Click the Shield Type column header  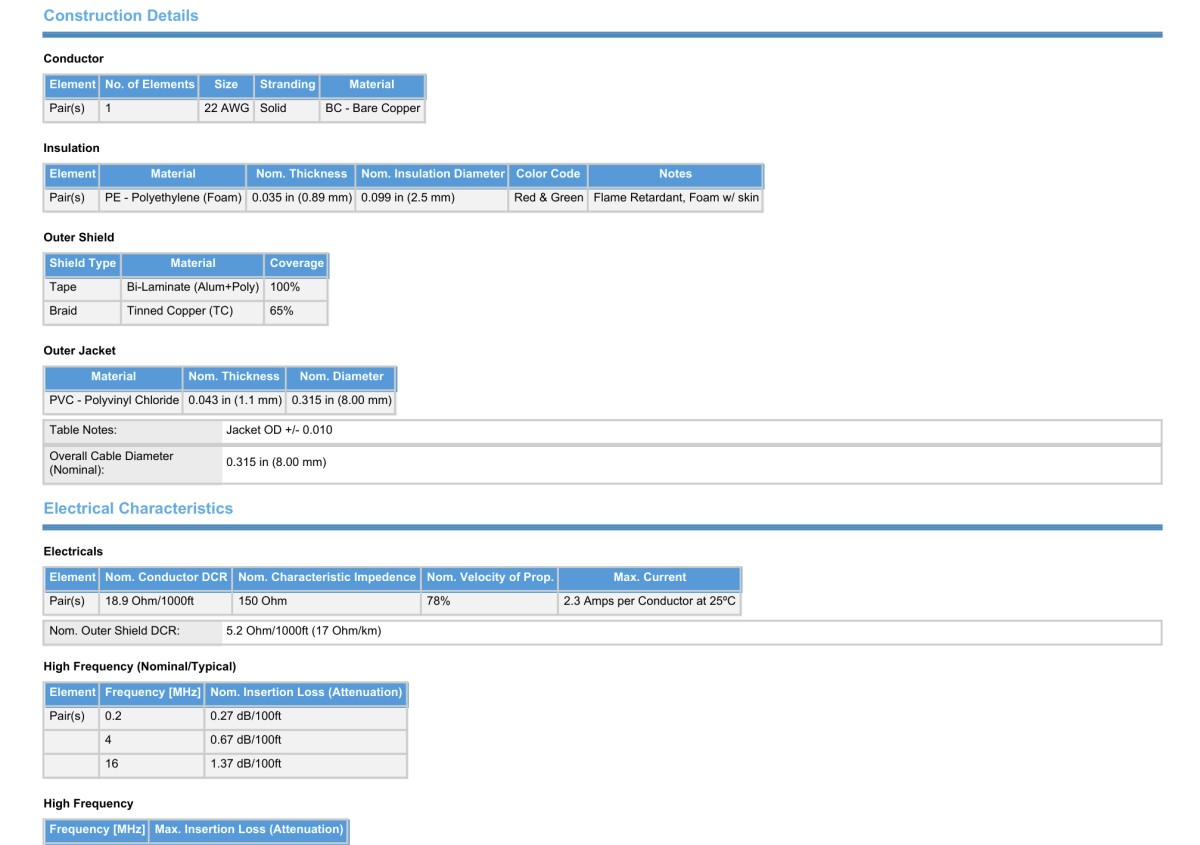pyautogui.click(x=82, y=264)
